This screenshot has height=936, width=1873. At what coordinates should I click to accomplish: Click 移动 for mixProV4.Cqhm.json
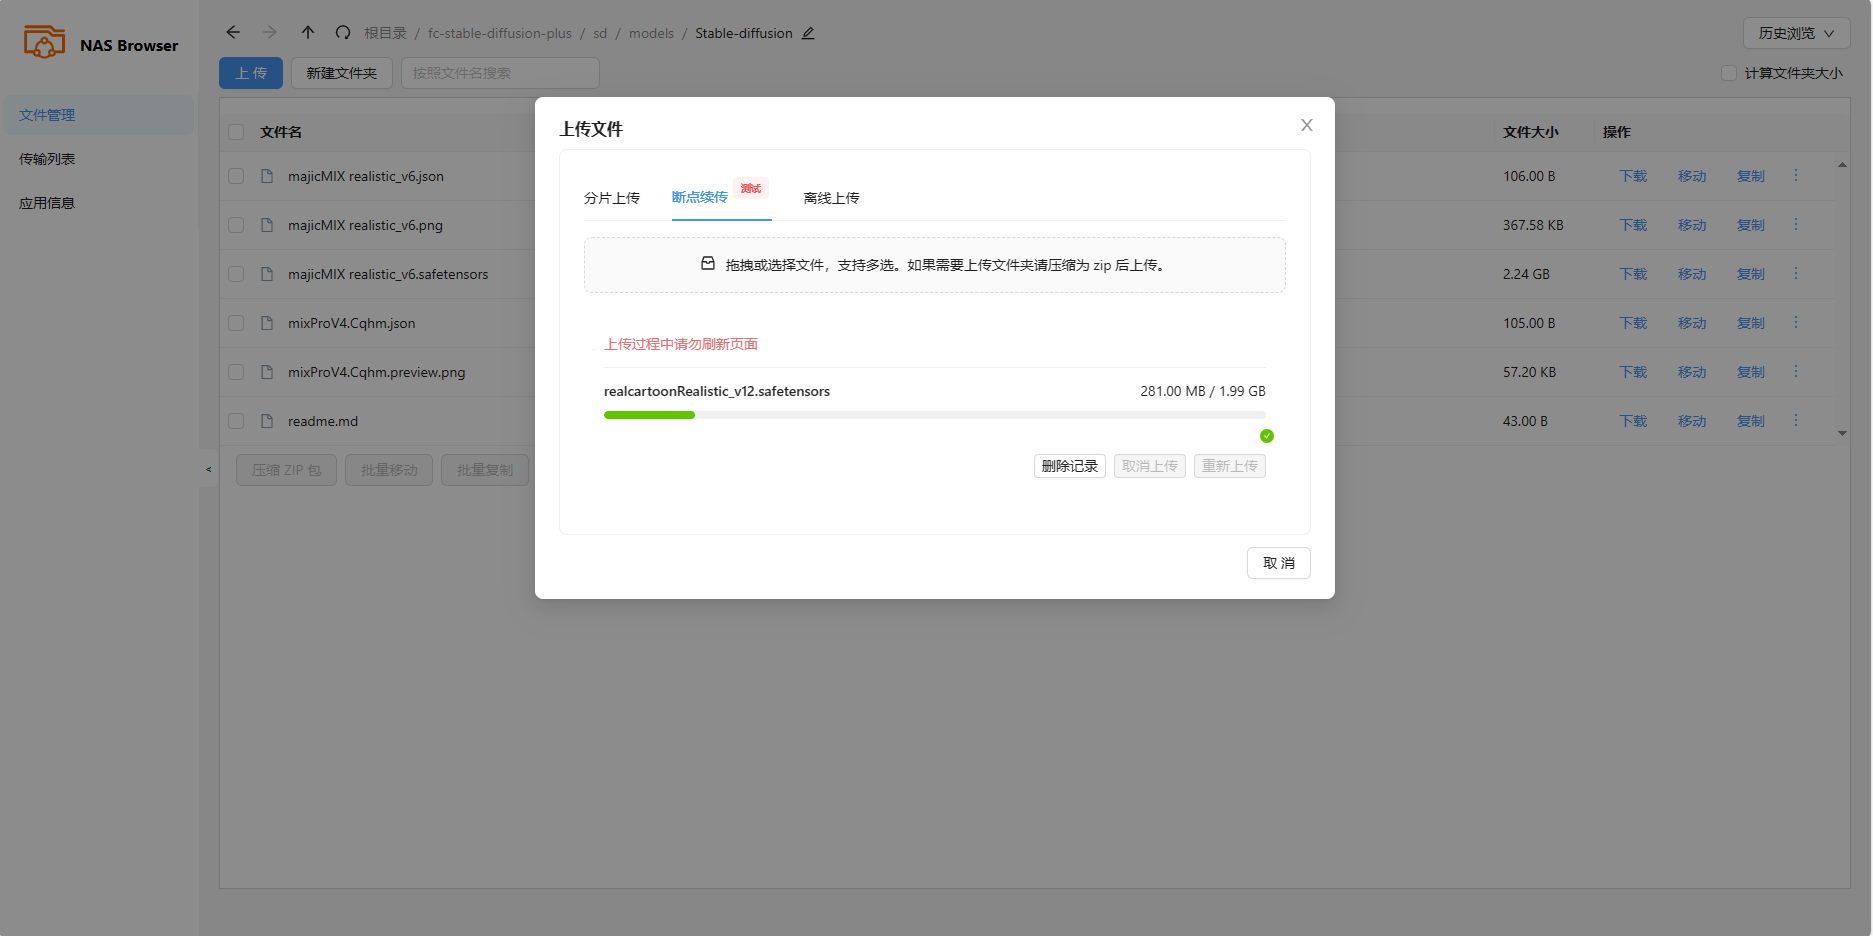pos(1692,323)
